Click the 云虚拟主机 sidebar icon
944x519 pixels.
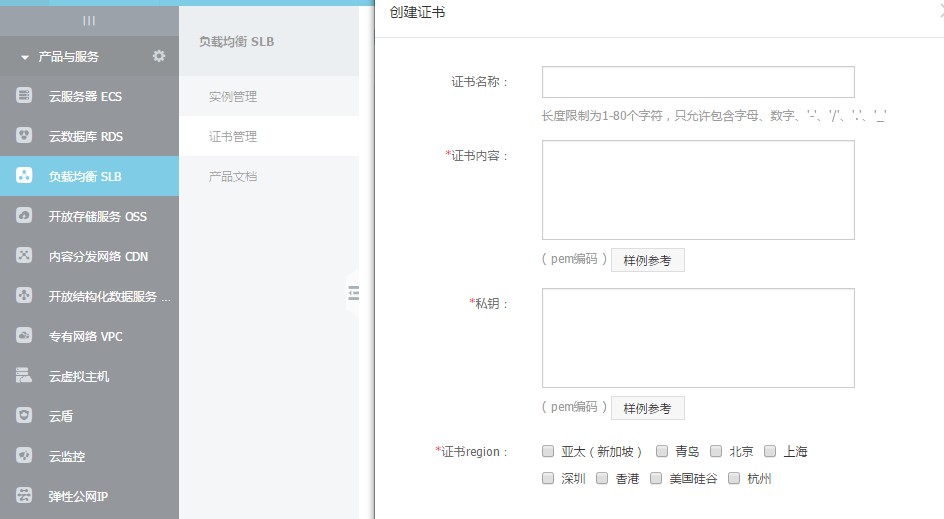pyautogui.click(x=24, y=376)
